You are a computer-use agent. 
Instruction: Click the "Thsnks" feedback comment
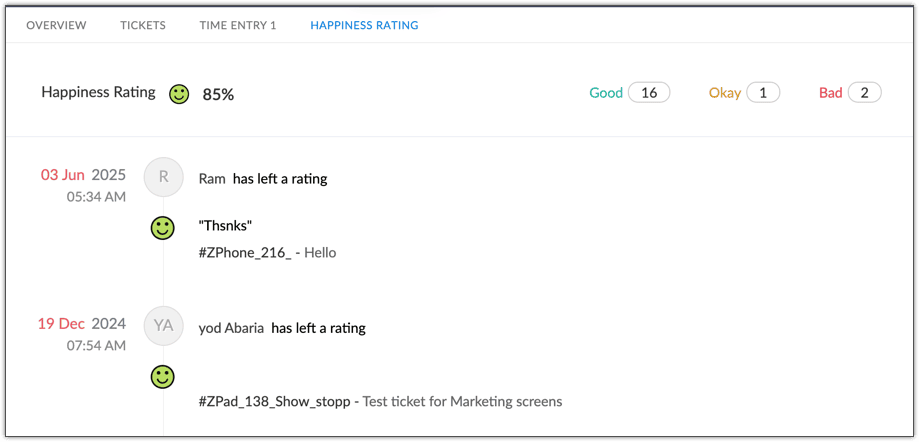click(x=225, y=226)
